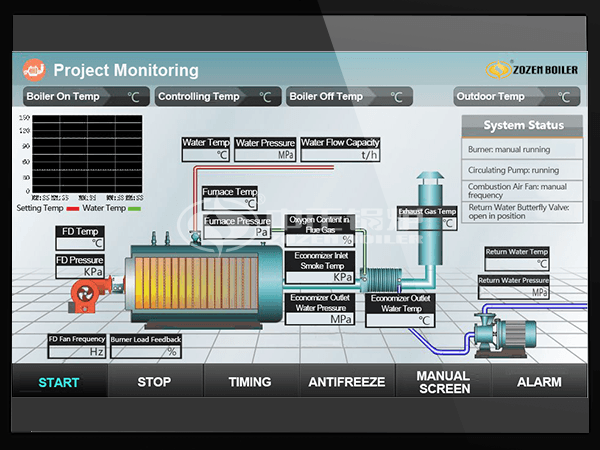Click the FD Fan Frequency Hz field
This screenshot has height=450, width=600.
coord(78,351)
